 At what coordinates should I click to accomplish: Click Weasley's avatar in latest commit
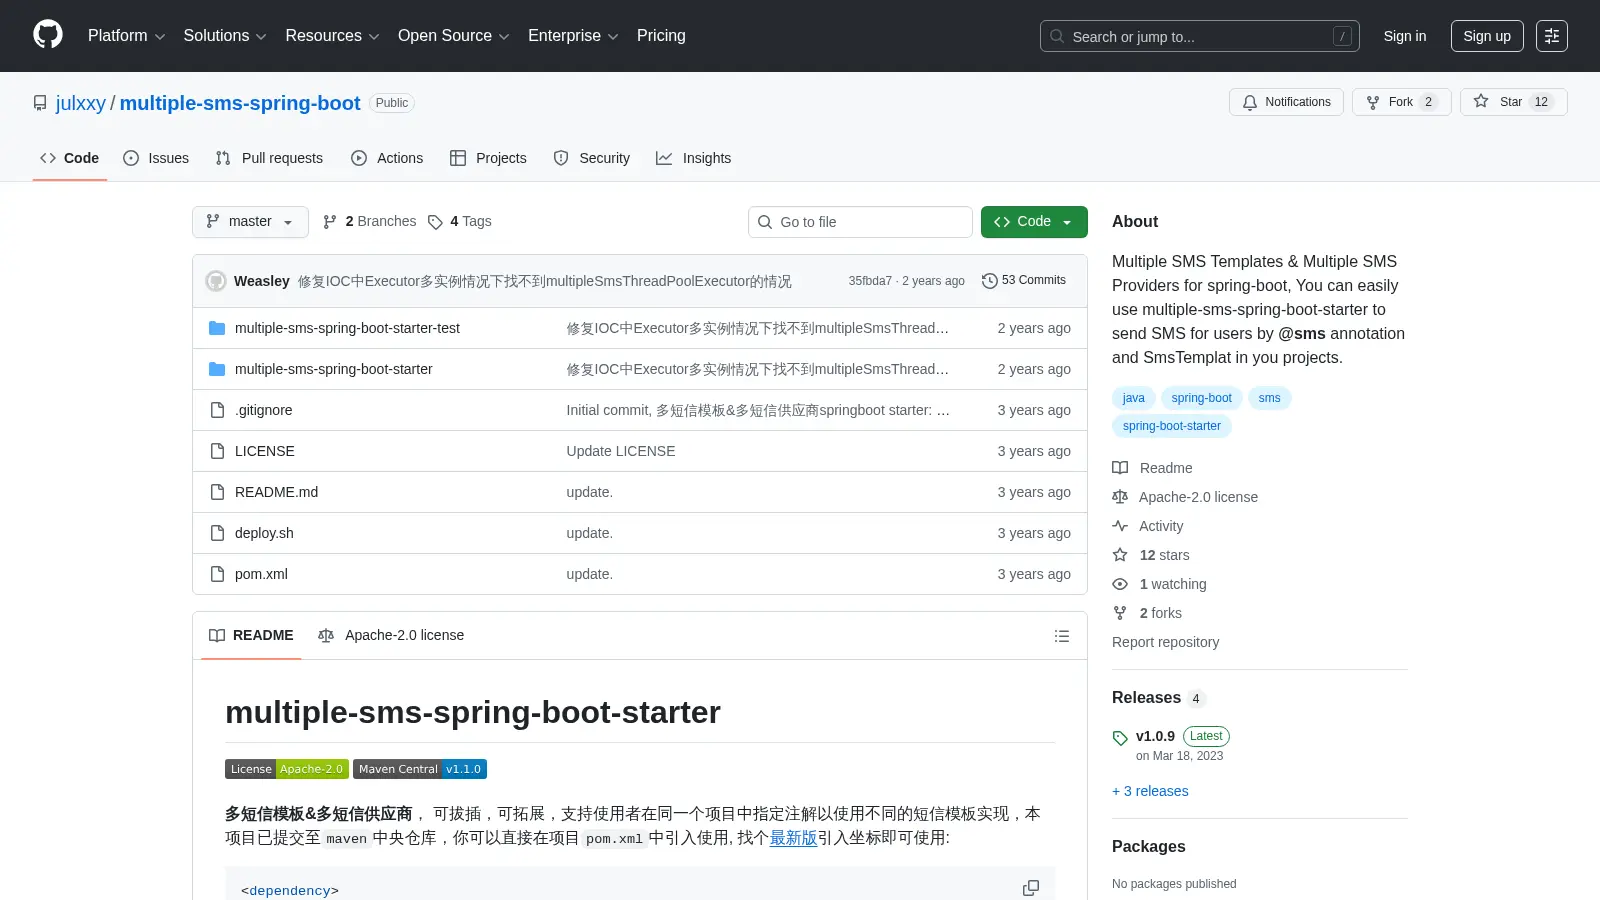pyautogui.click(x=216, y=281)
